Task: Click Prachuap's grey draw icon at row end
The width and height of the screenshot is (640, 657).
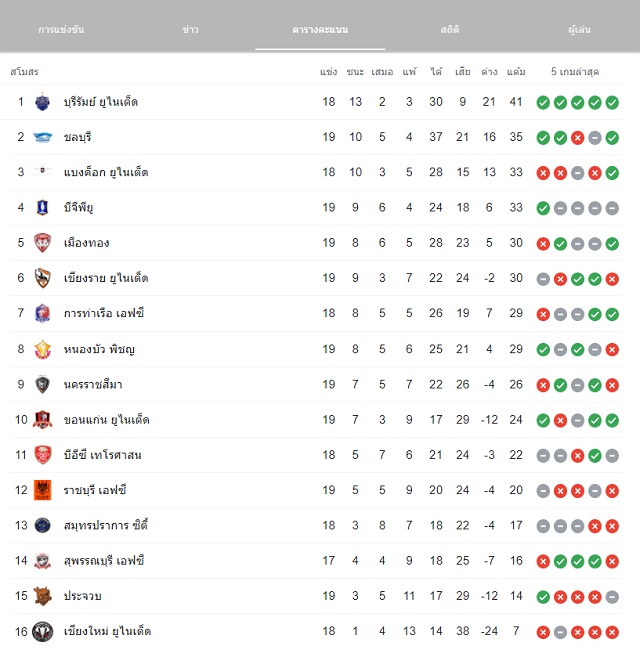Action: [x=612, y=597]
